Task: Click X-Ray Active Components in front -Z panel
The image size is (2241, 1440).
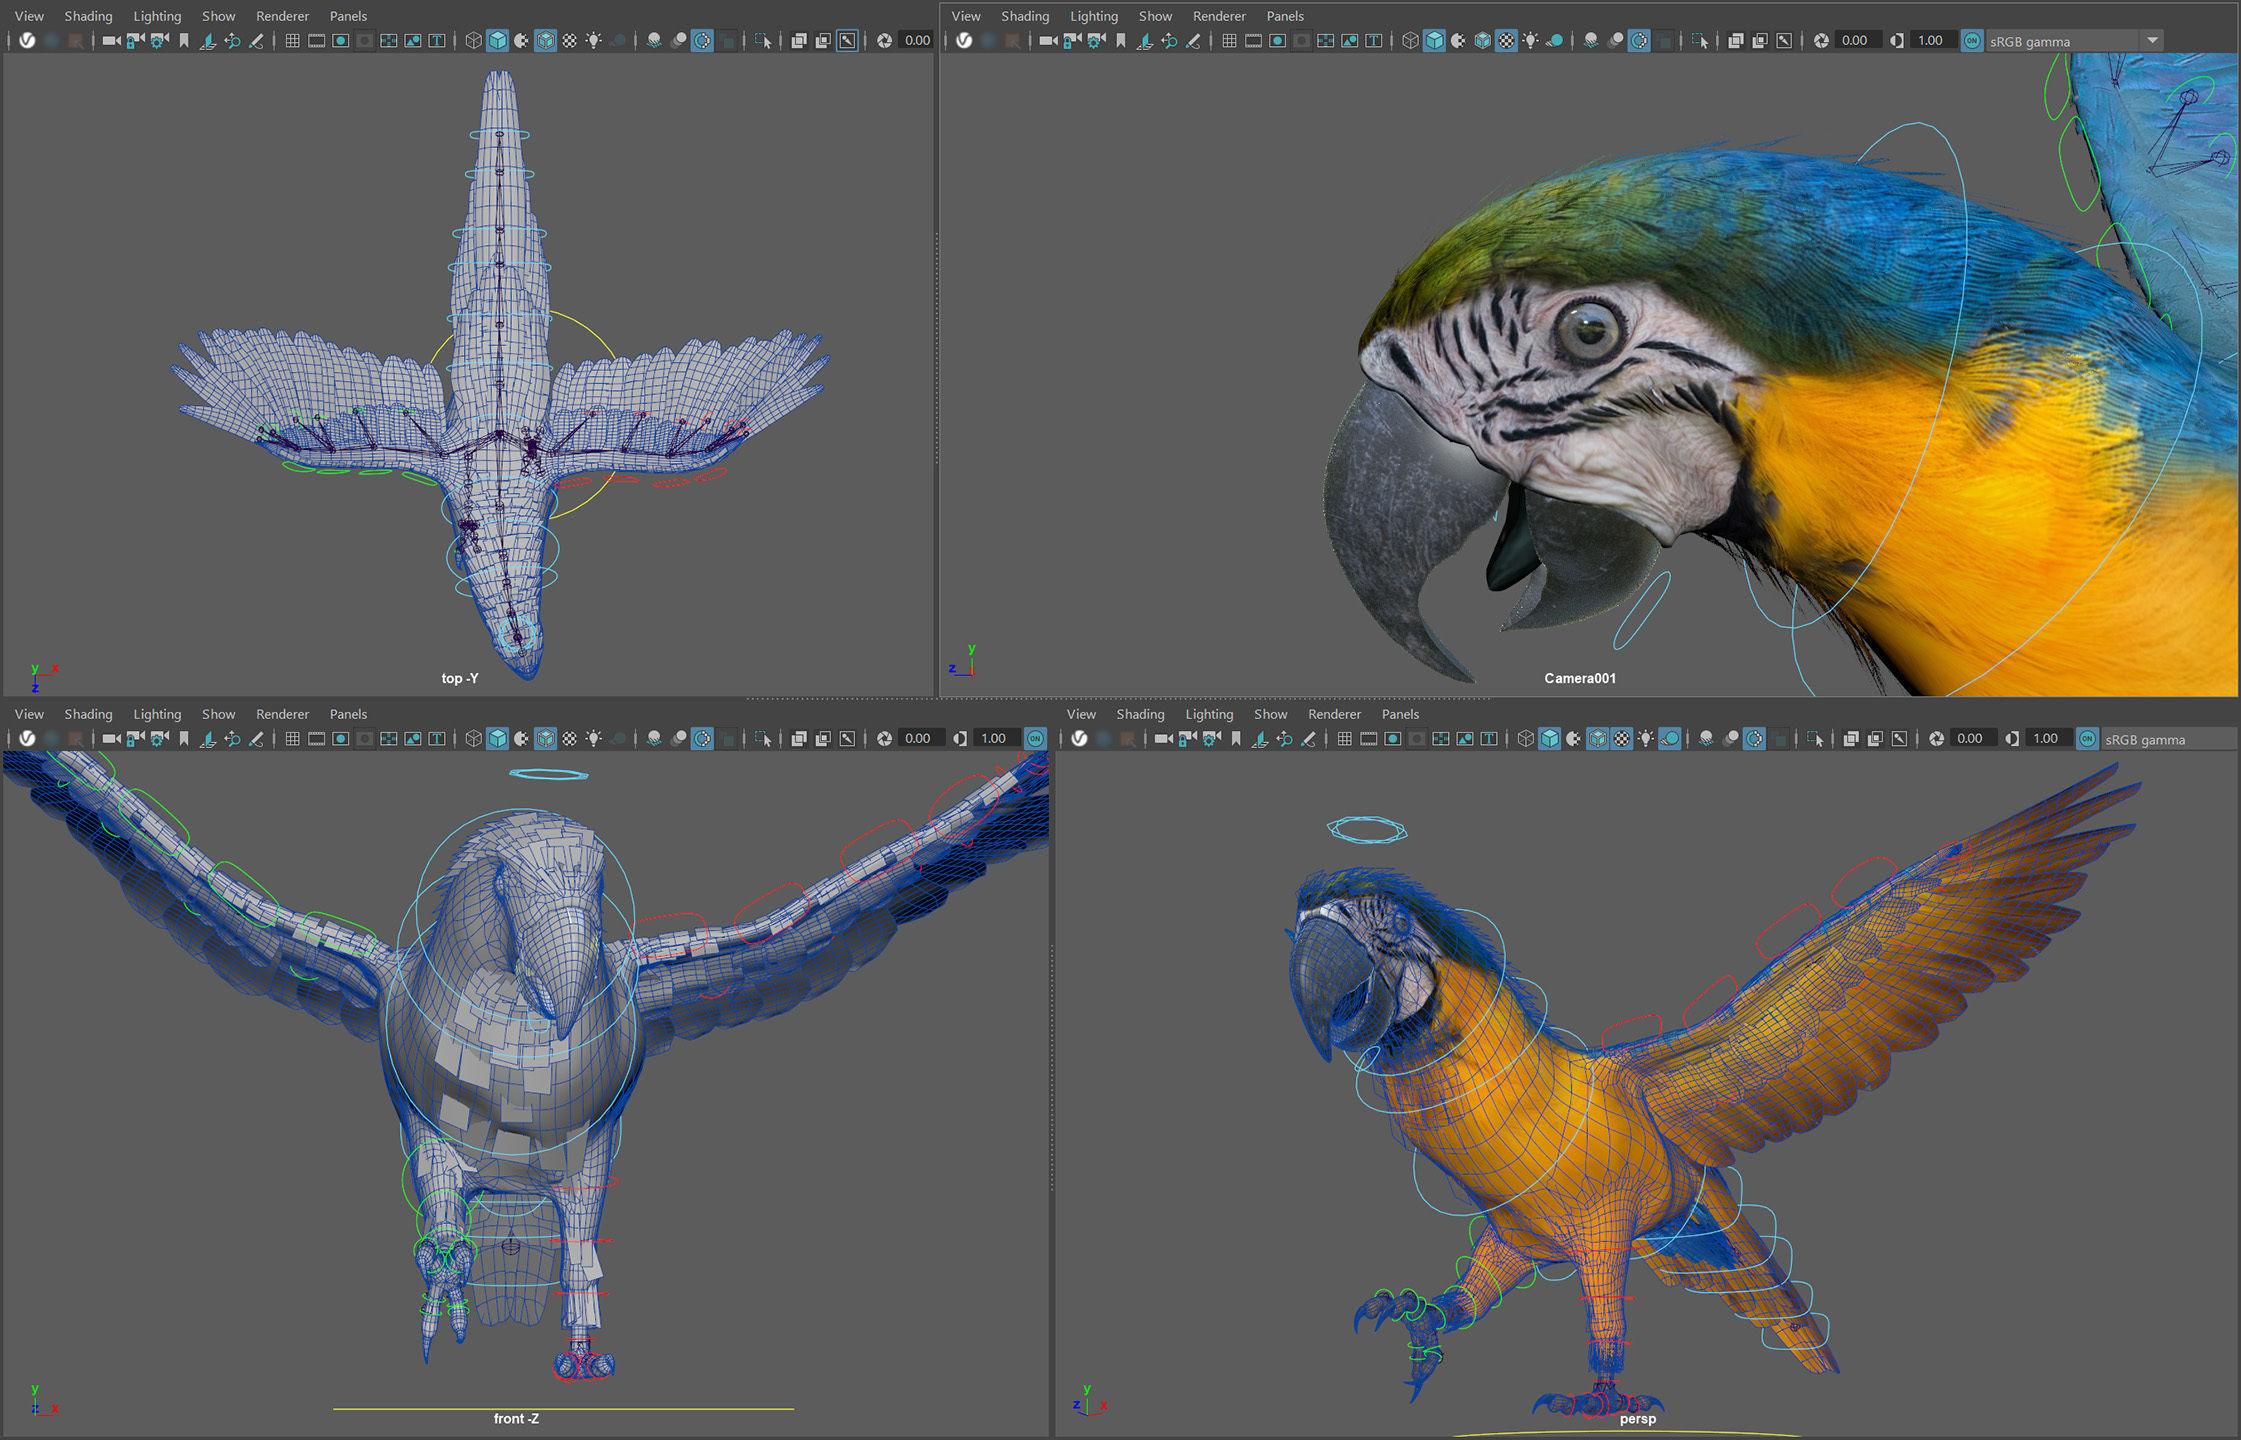Action: [823, 739]
